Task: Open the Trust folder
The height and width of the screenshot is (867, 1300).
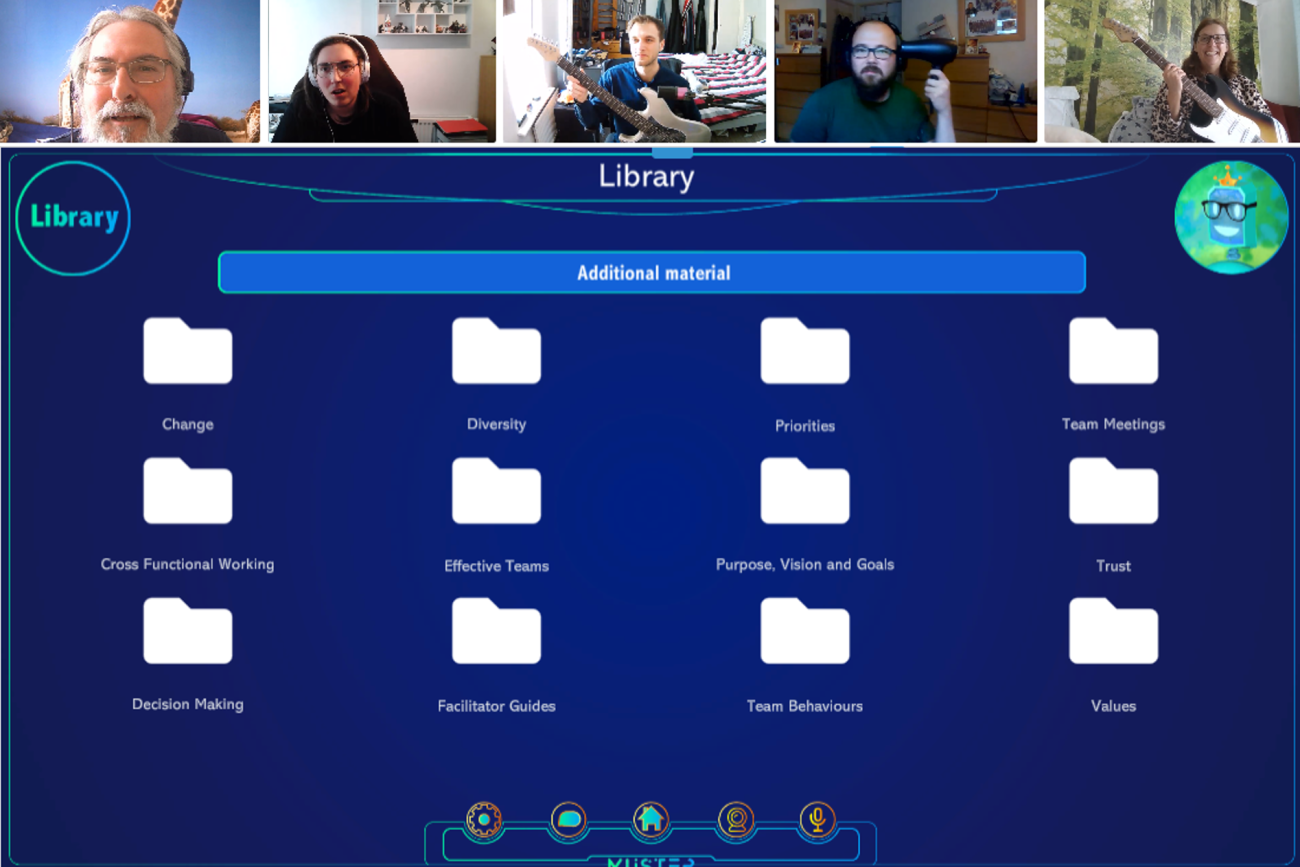Action: click(x=1113, y=492)
